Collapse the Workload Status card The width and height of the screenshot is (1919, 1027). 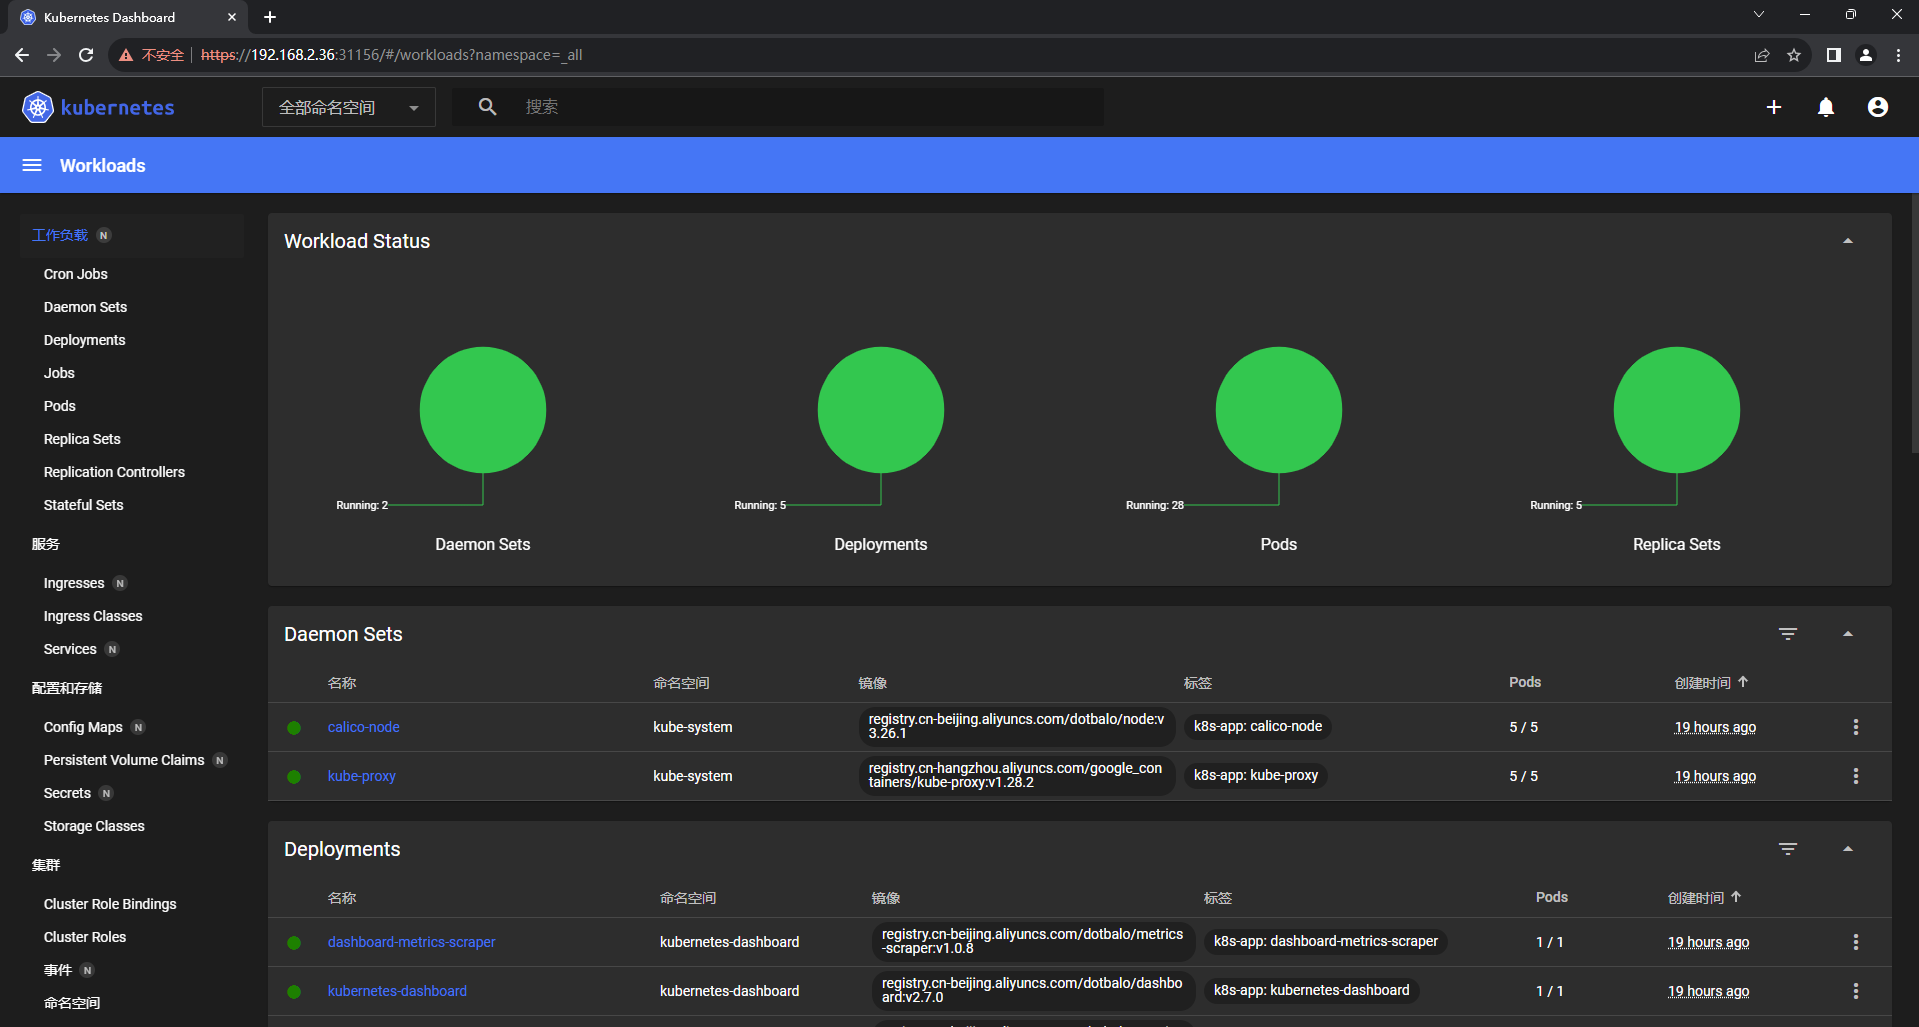pos(1848,241)
